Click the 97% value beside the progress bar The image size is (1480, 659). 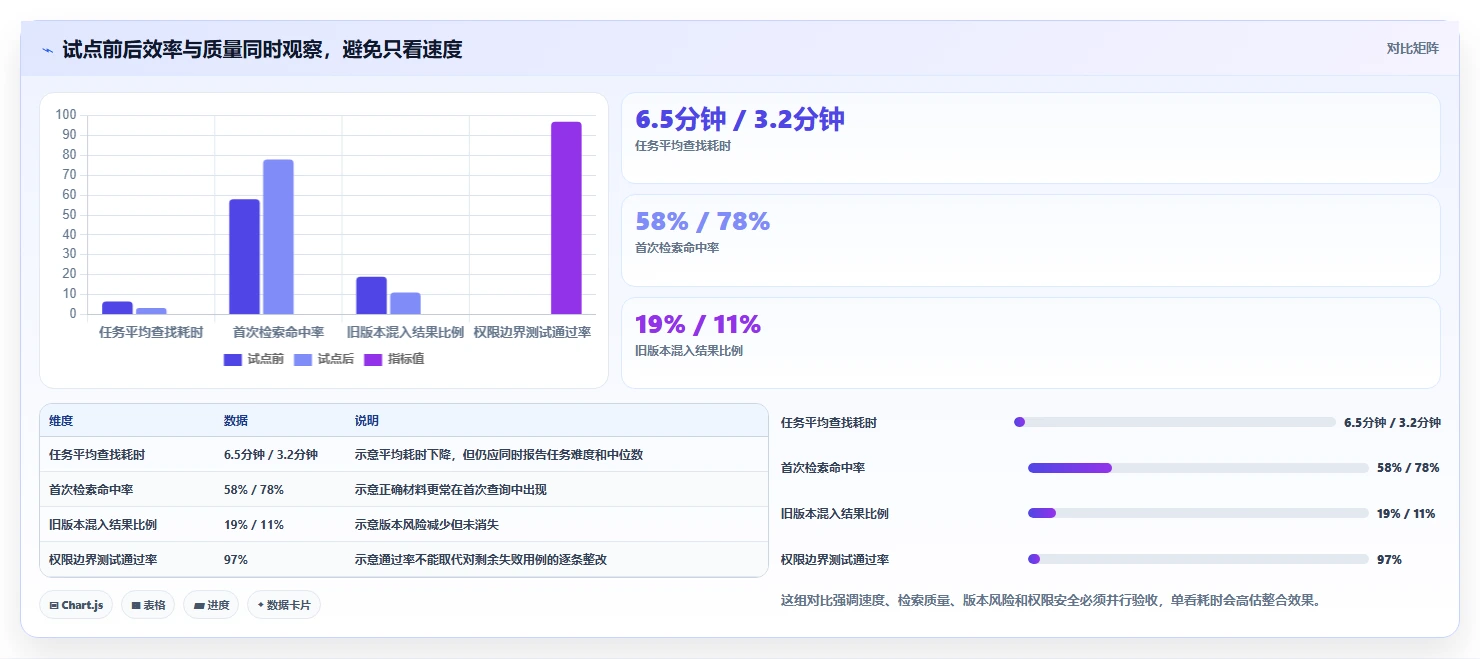1389,560
